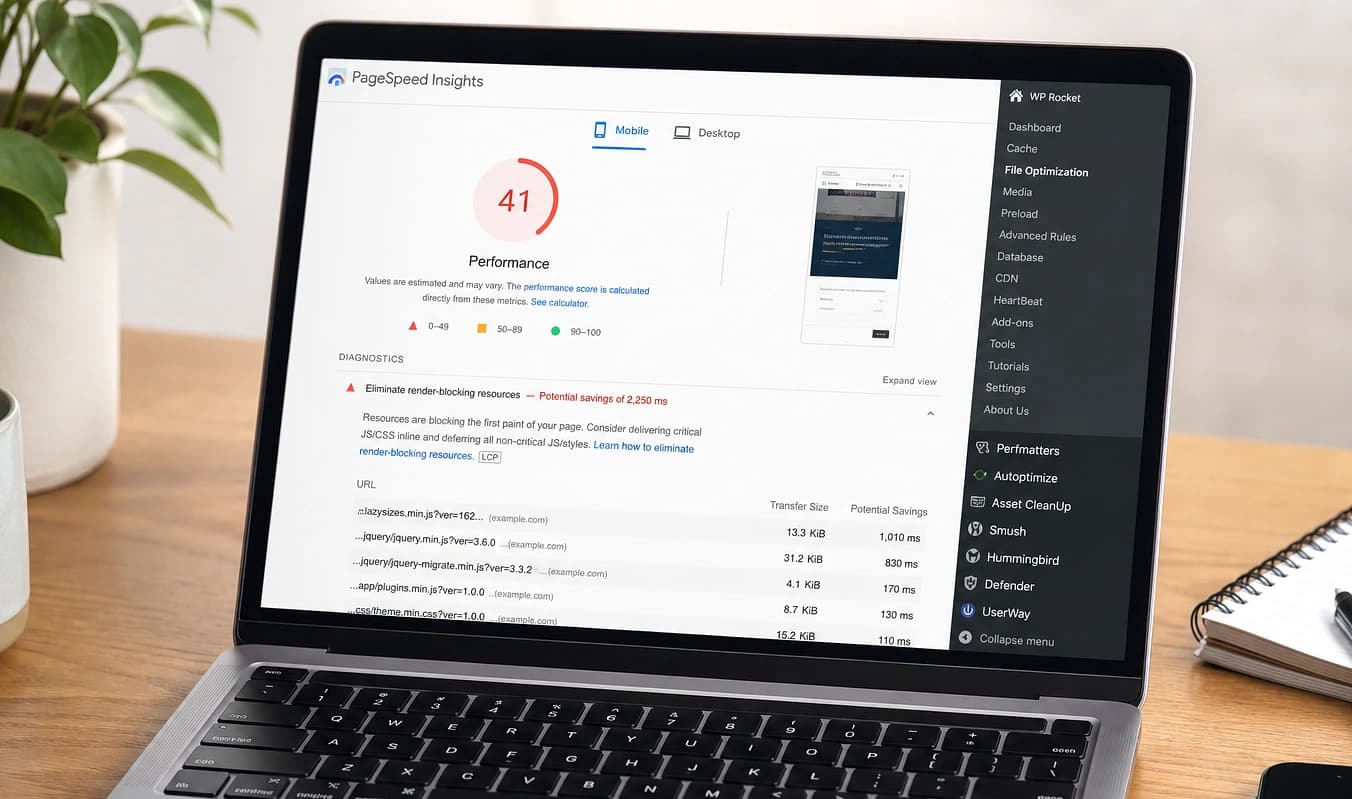Open the UserWay menu label

(x=1005, y=612)
